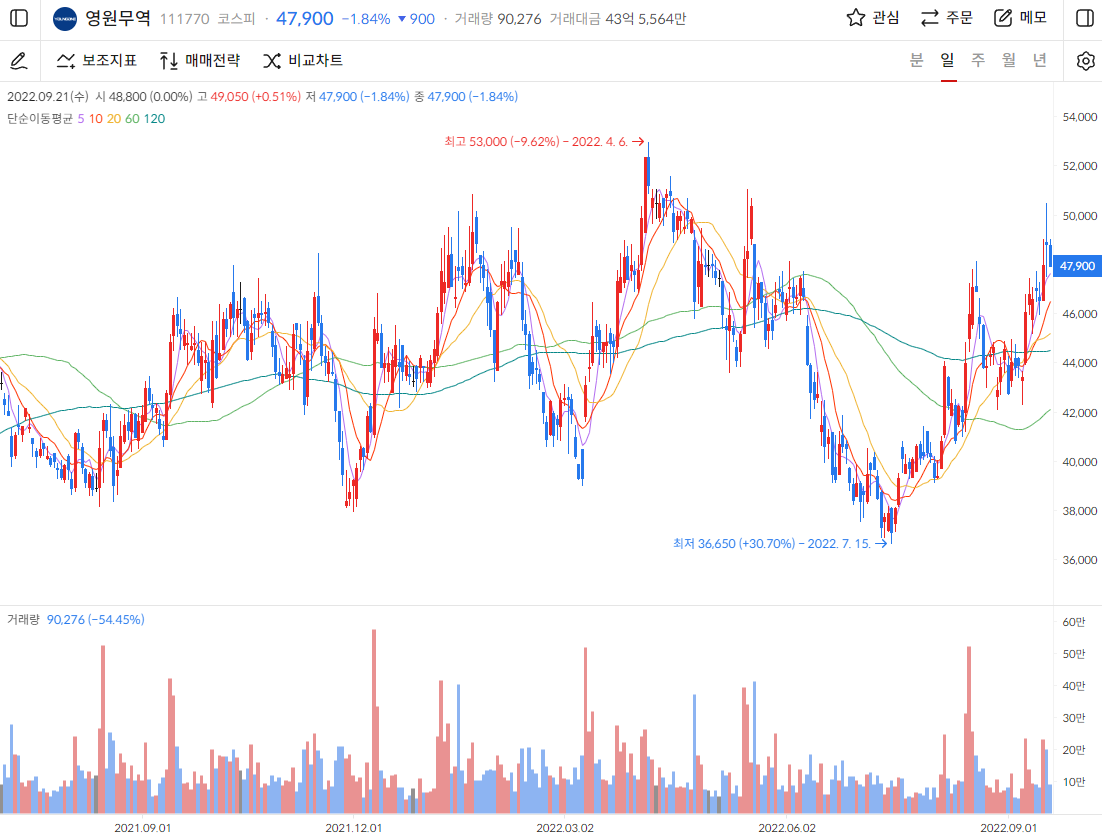Toggle the right sidebar panel icon

point(1084,18)
